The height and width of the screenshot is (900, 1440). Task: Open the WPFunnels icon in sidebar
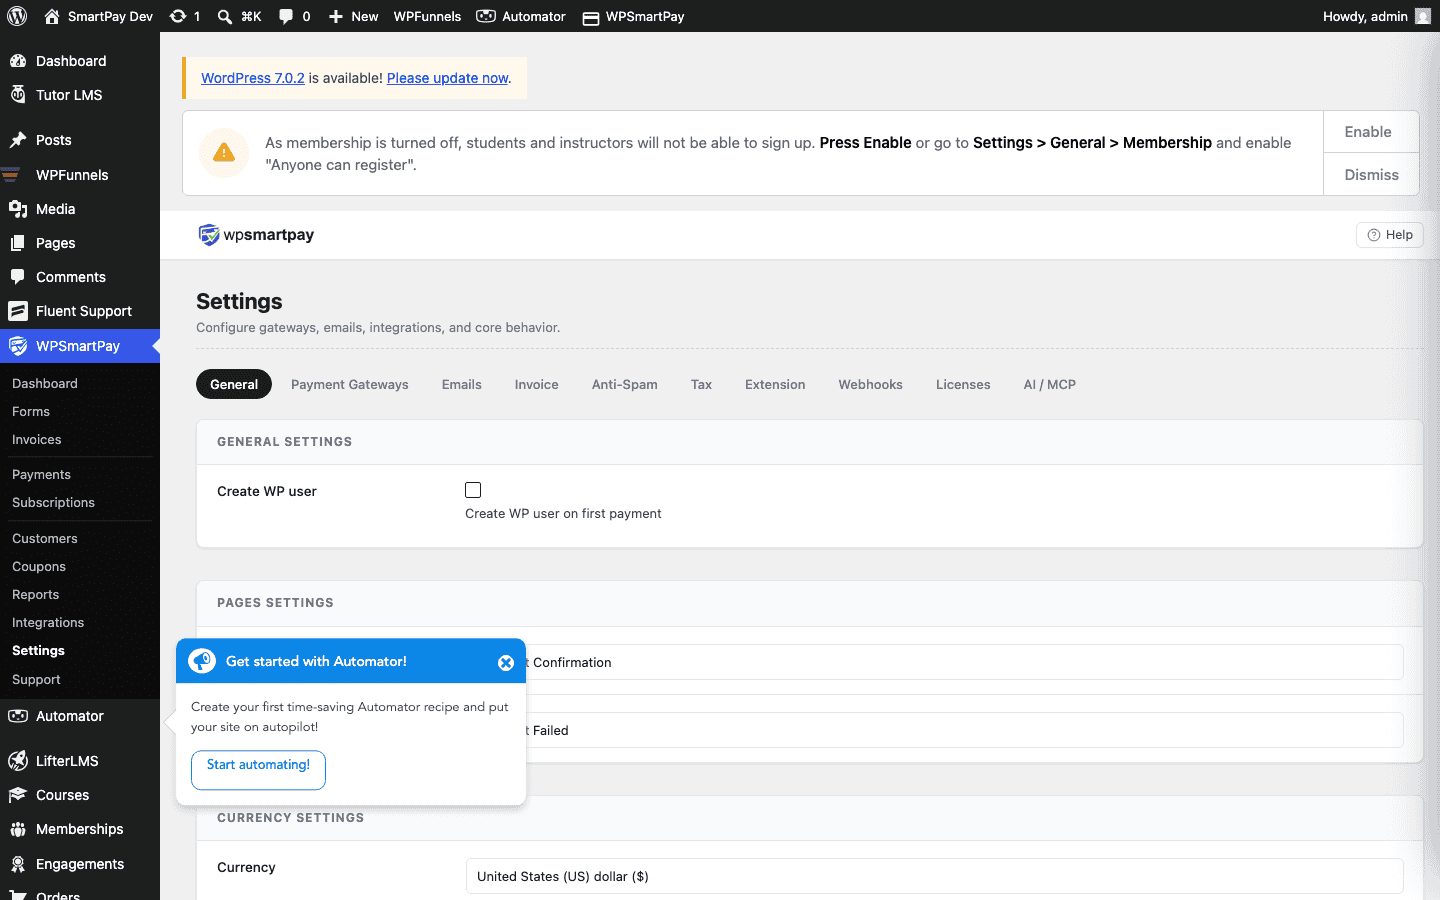point(12,175)
